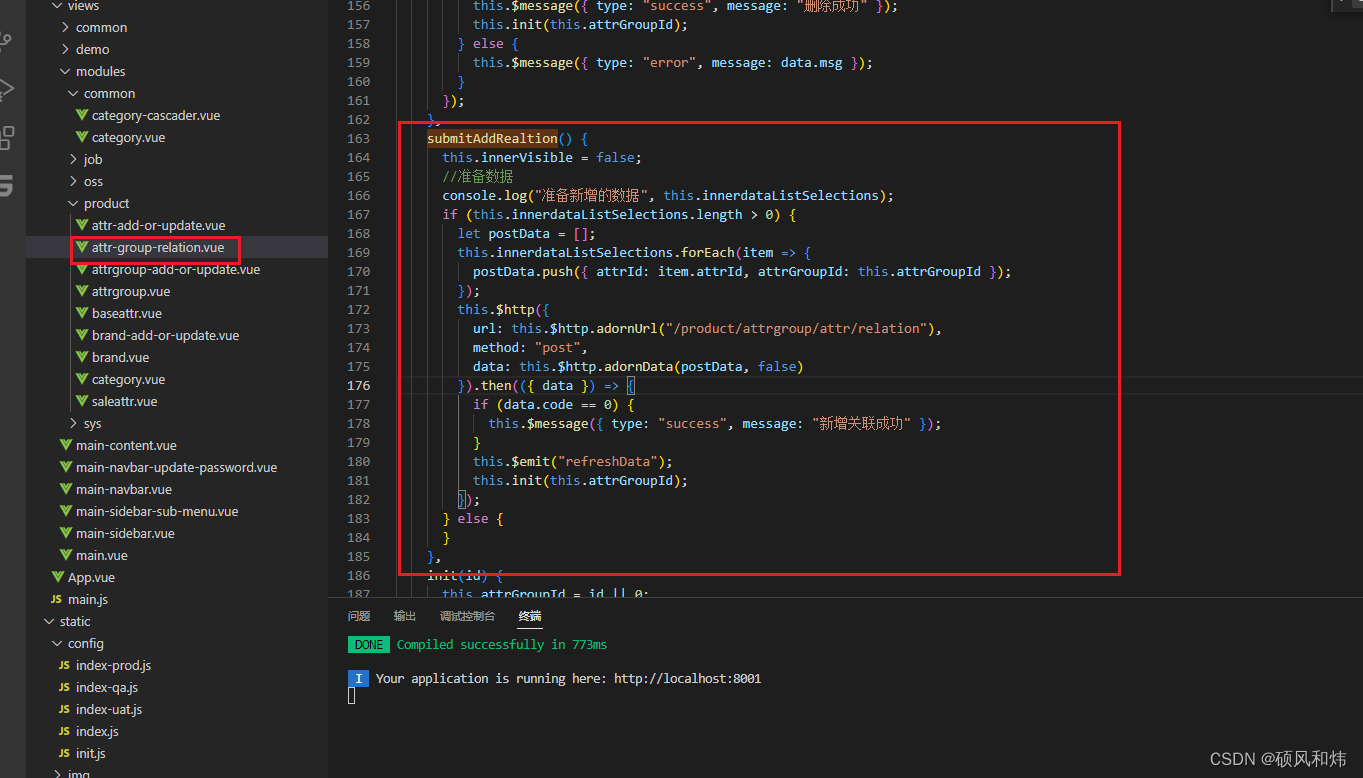Open the http://localhost:8001 link in terminal

pyautogui.click(x=687, y=679)
